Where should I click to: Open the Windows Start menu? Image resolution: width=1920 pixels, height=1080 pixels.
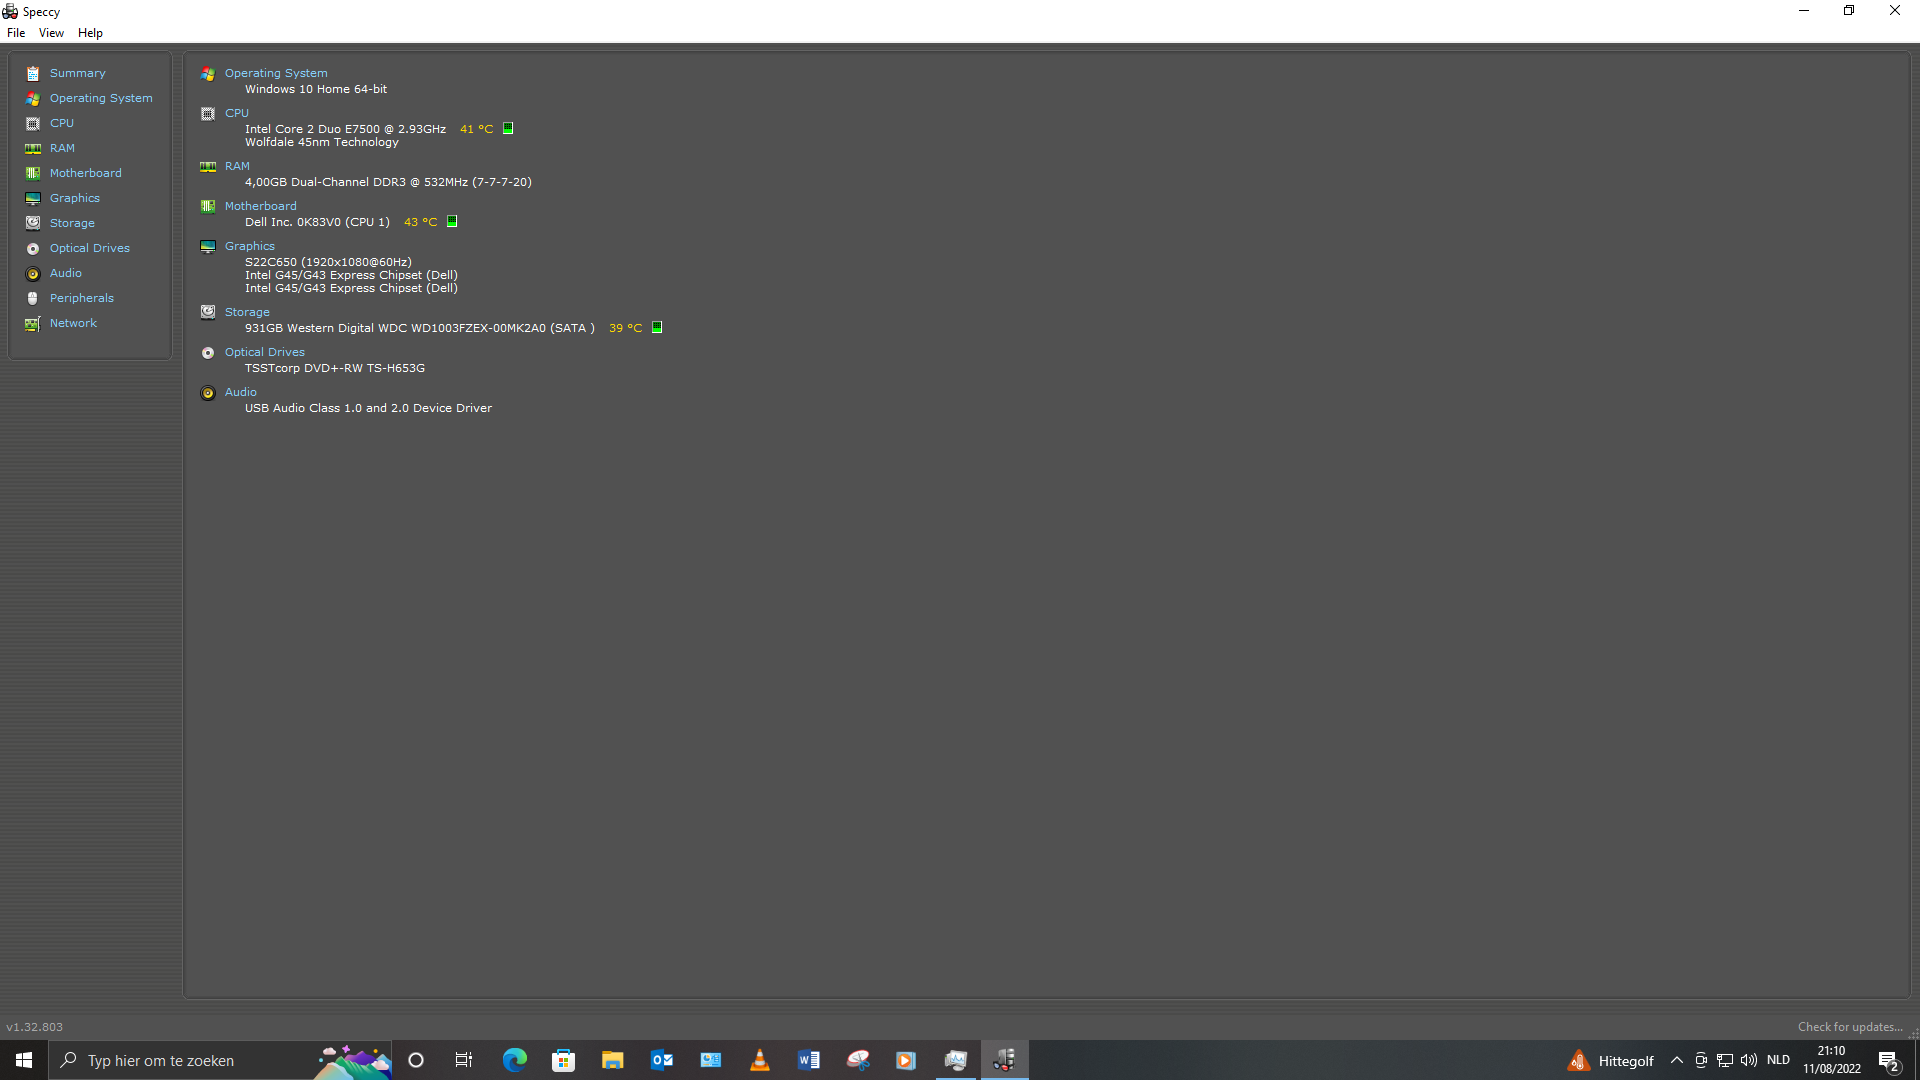click(24, 1060)
